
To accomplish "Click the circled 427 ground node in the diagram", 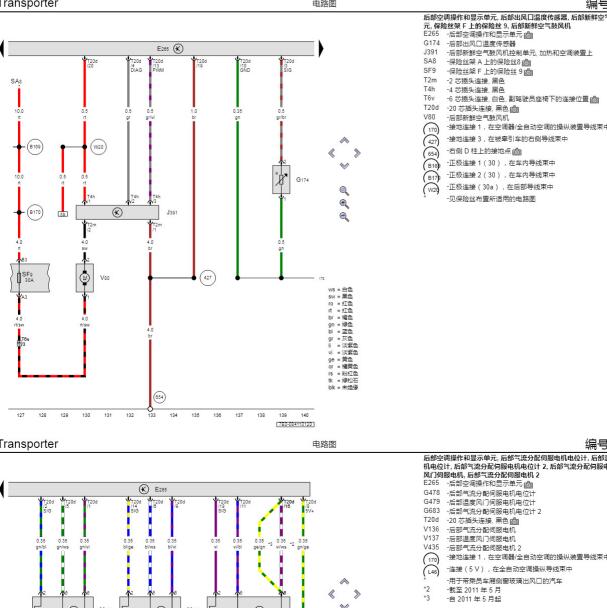I will tap(208, 278).
